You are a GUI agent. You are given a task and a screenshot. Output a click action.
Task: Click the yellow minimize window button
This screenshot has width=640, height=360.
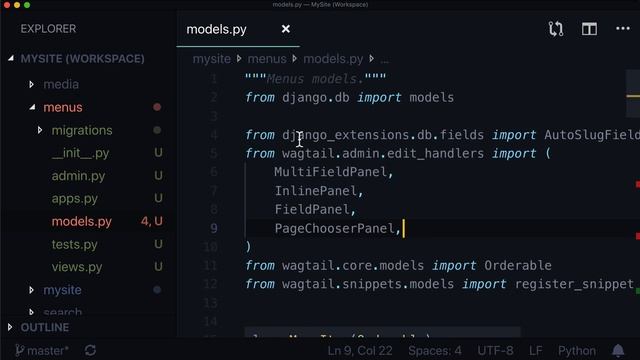(17, 5)
